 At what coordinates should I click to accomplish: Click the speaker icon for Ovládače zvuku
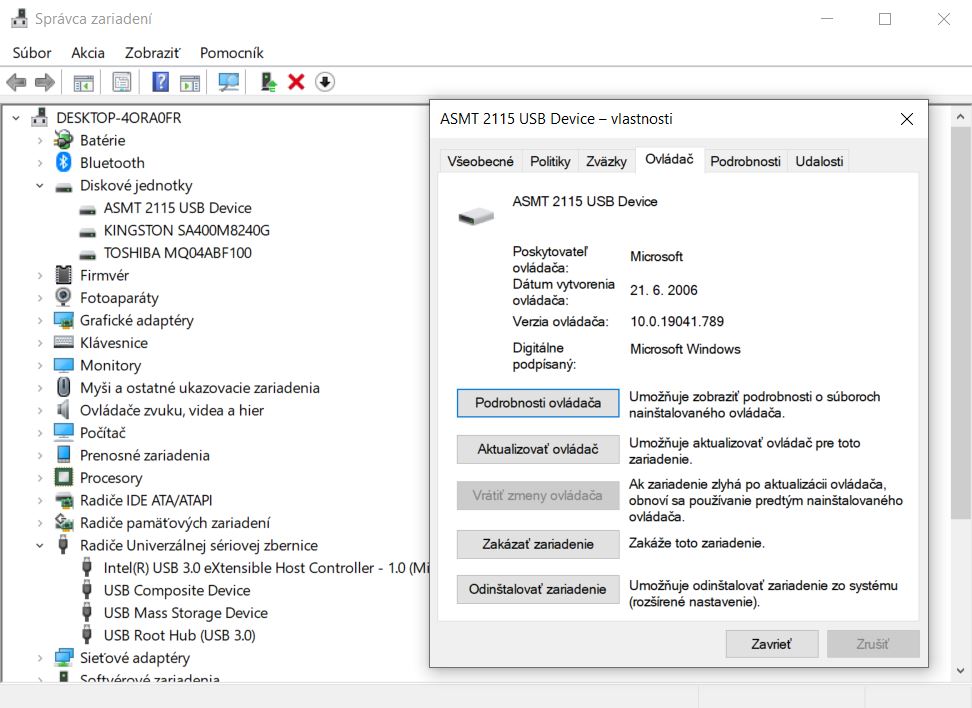click(x=63, y=409)
